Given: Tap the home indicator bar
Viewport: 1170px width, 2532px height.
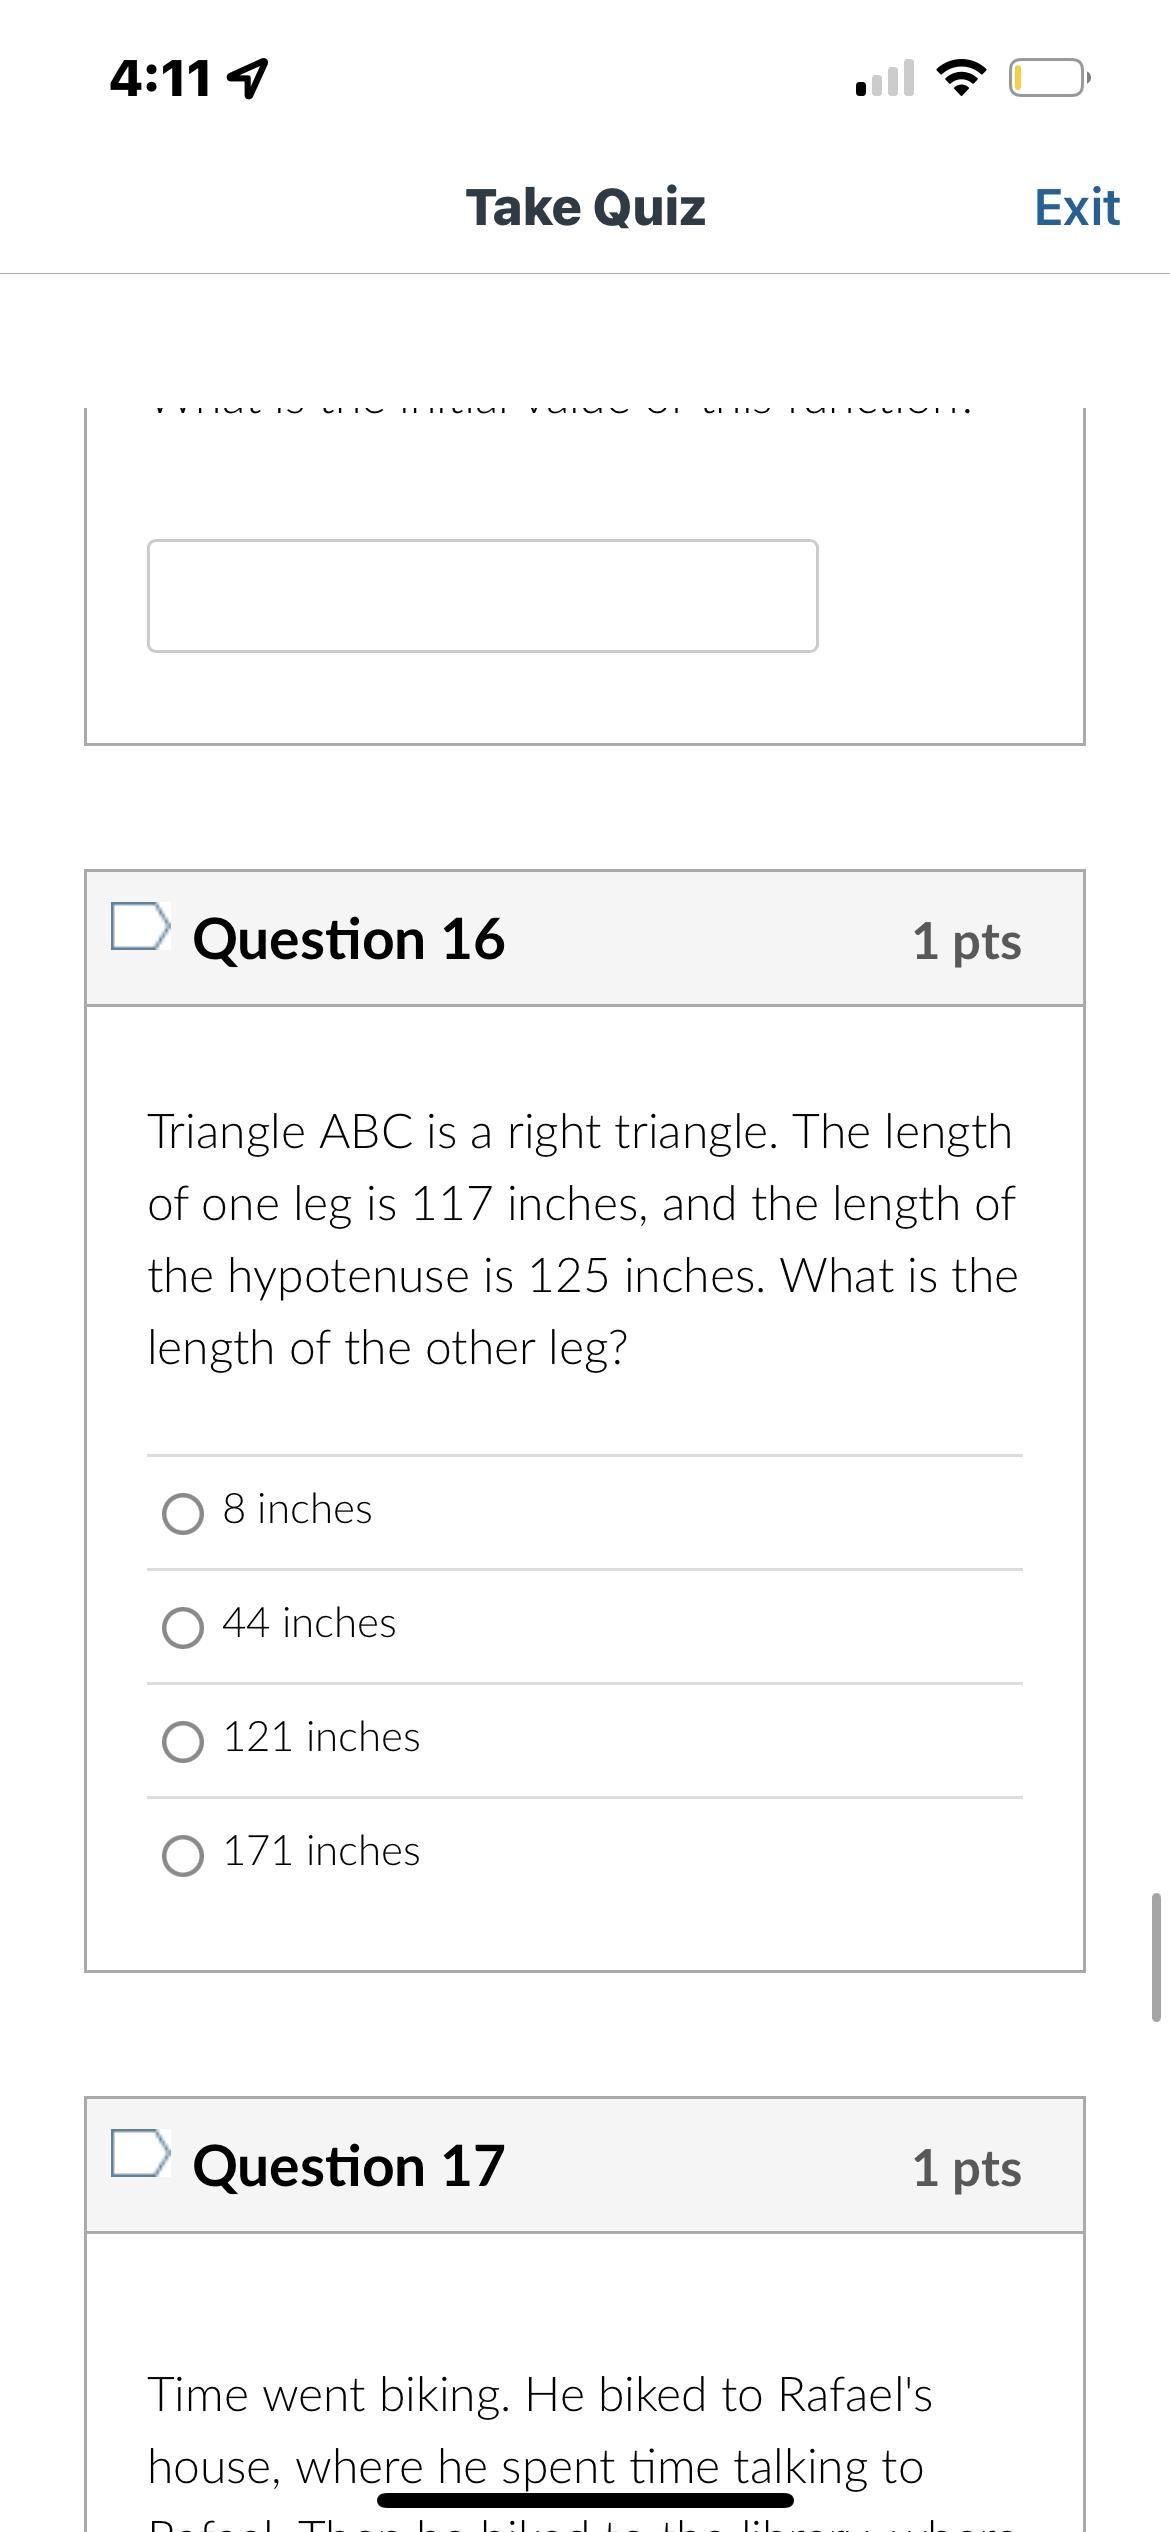Looking at the screenshot, I should coord(585,2500).
